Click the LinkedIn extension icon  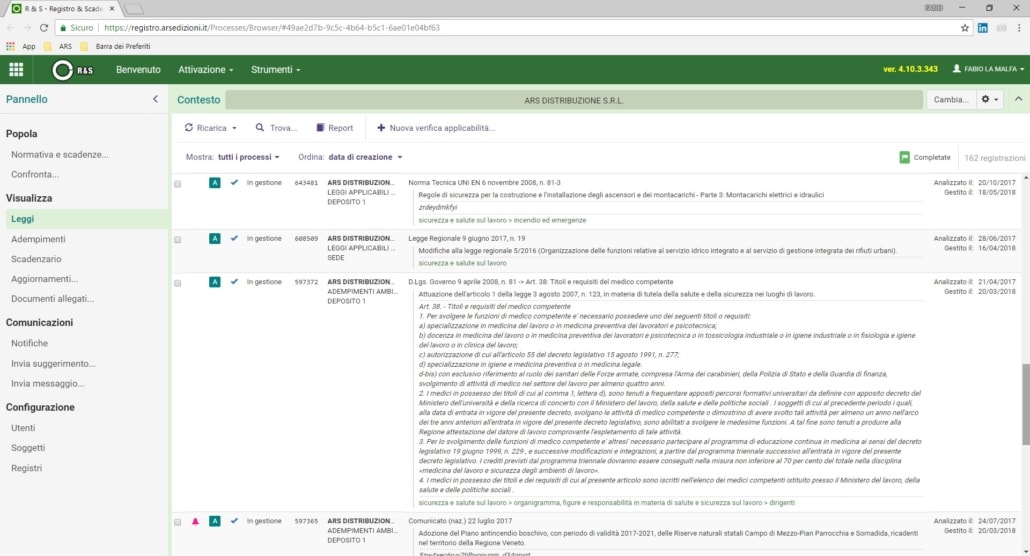pyautogui.click(x=982, y=28)
